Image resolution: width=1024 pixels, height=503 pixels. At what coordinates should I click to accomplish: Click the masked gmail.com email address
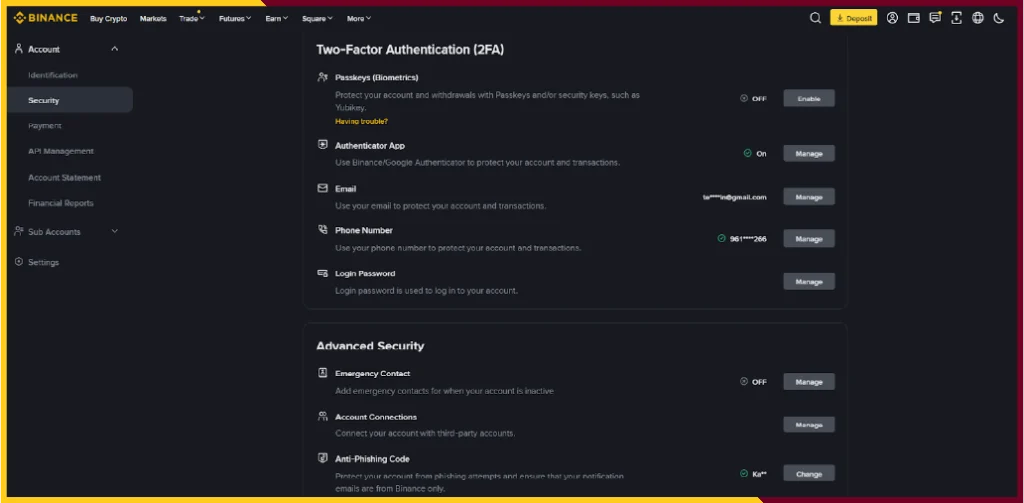[735, 197]
